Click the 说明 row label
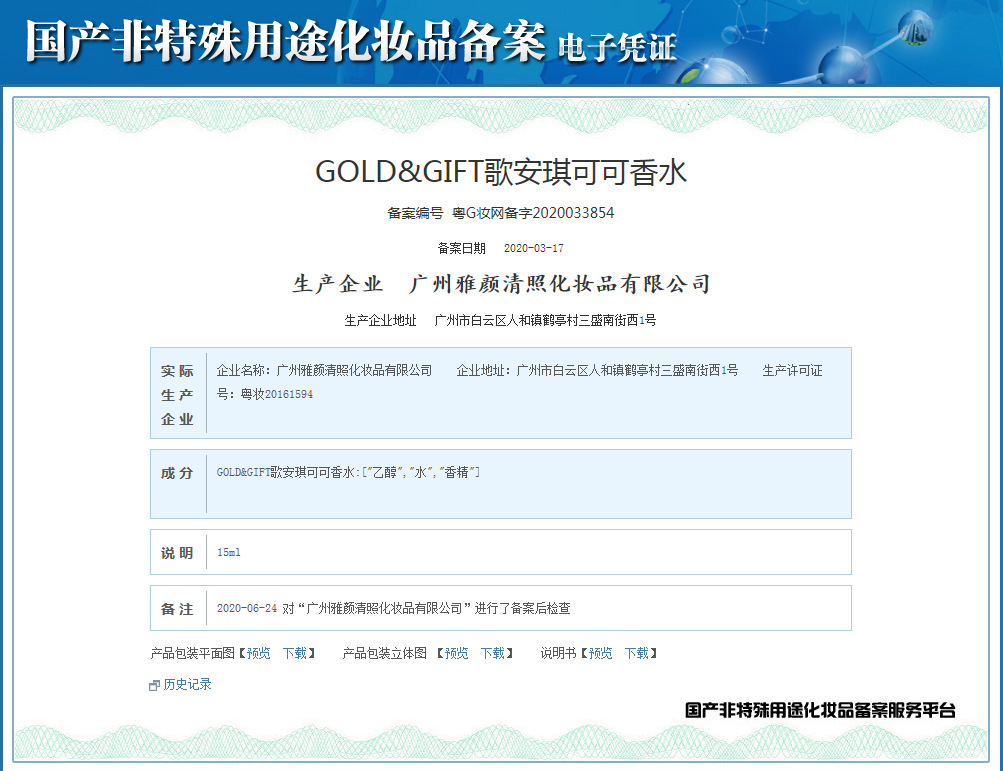Image resolution: width=1003 pixels, height=771 pixels. coord(177,553)
